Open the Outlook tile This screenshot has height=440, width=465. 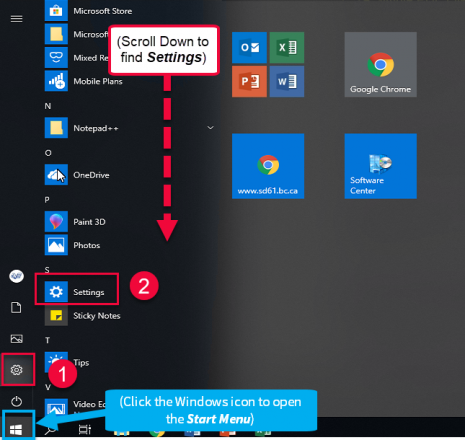[x=249, y=47]
